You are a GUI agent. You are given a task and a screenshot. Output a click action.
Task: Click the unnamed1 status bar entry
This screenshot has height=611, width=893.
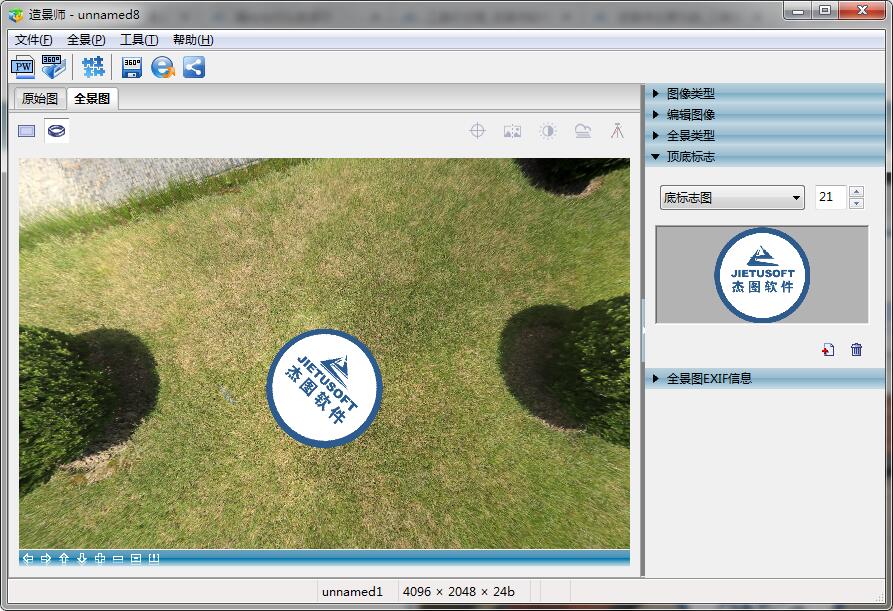point(352,592)
